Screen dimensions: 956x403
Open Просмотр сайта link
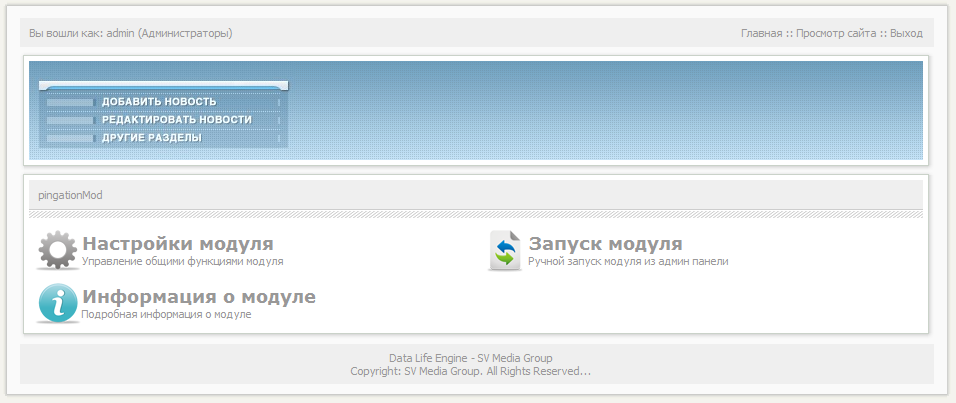coord(836,34)
